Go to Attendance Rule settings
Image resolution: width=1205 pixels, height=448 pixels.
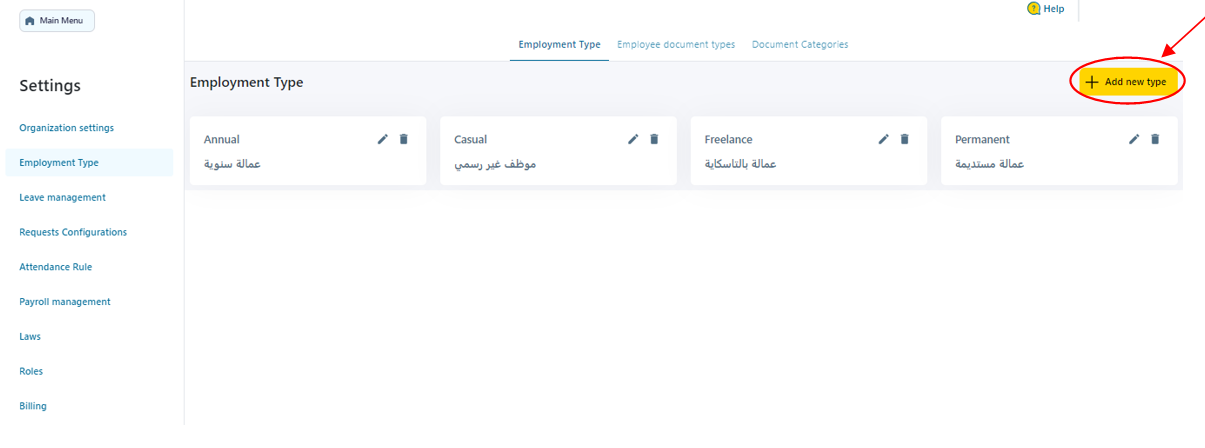[x=56, y=267]
